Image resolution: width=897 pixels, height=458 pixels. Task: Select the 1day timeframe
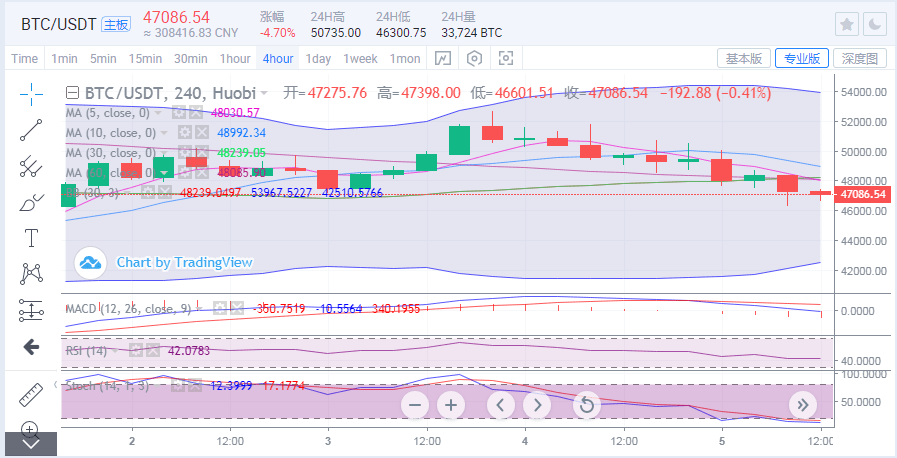(318, 58)
